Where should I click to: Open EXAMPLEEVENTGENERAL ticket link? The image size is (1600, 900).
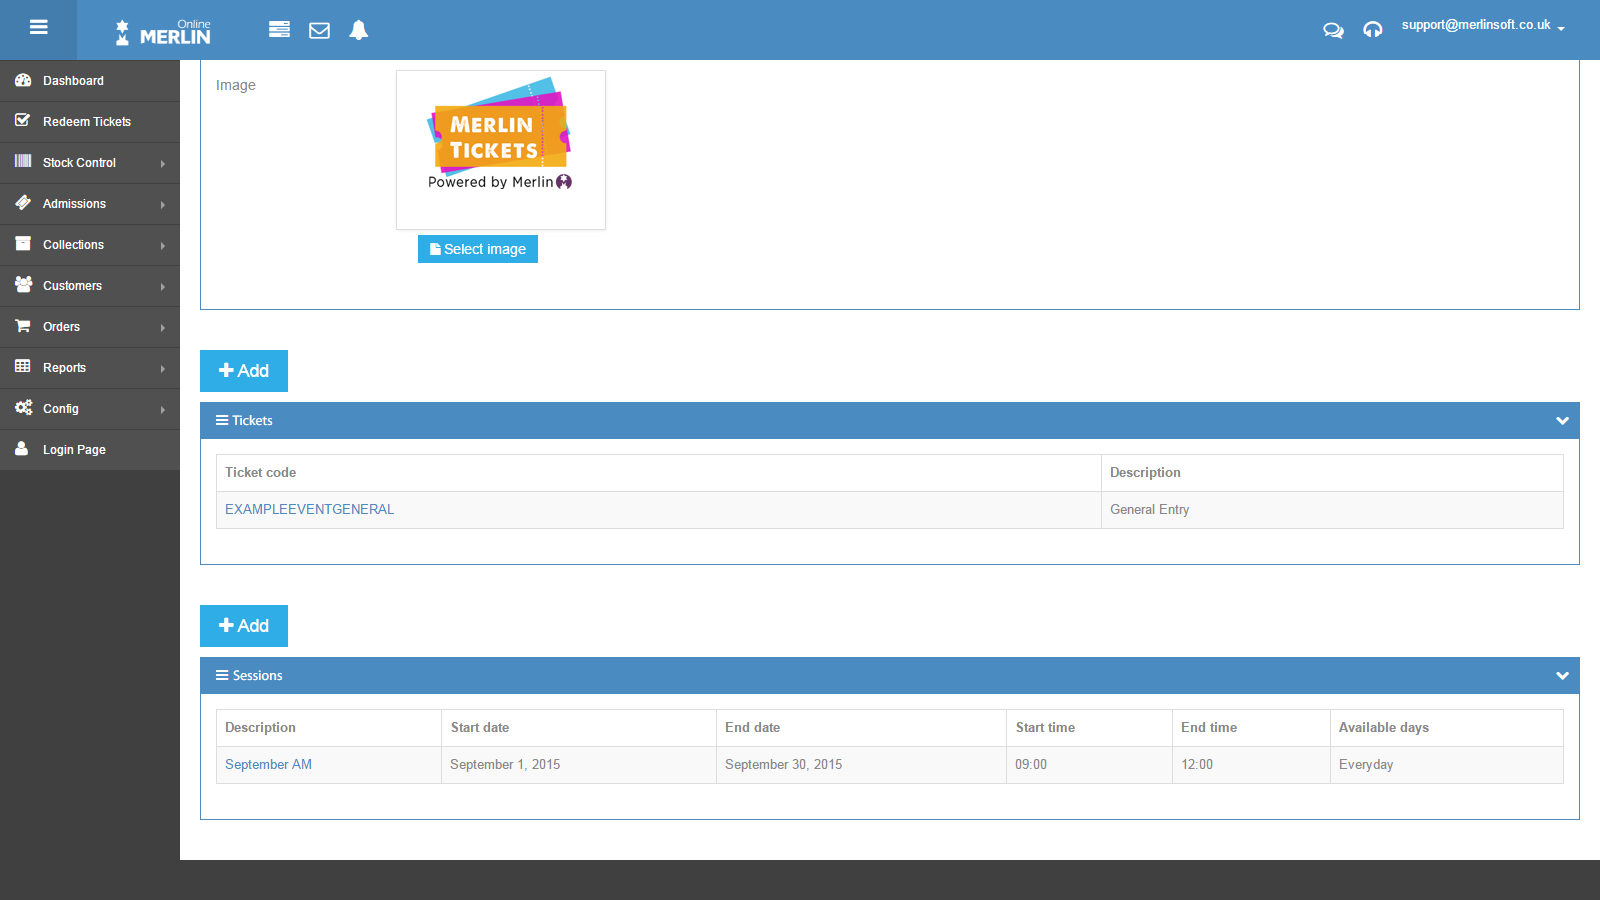(x=309, y=509)
